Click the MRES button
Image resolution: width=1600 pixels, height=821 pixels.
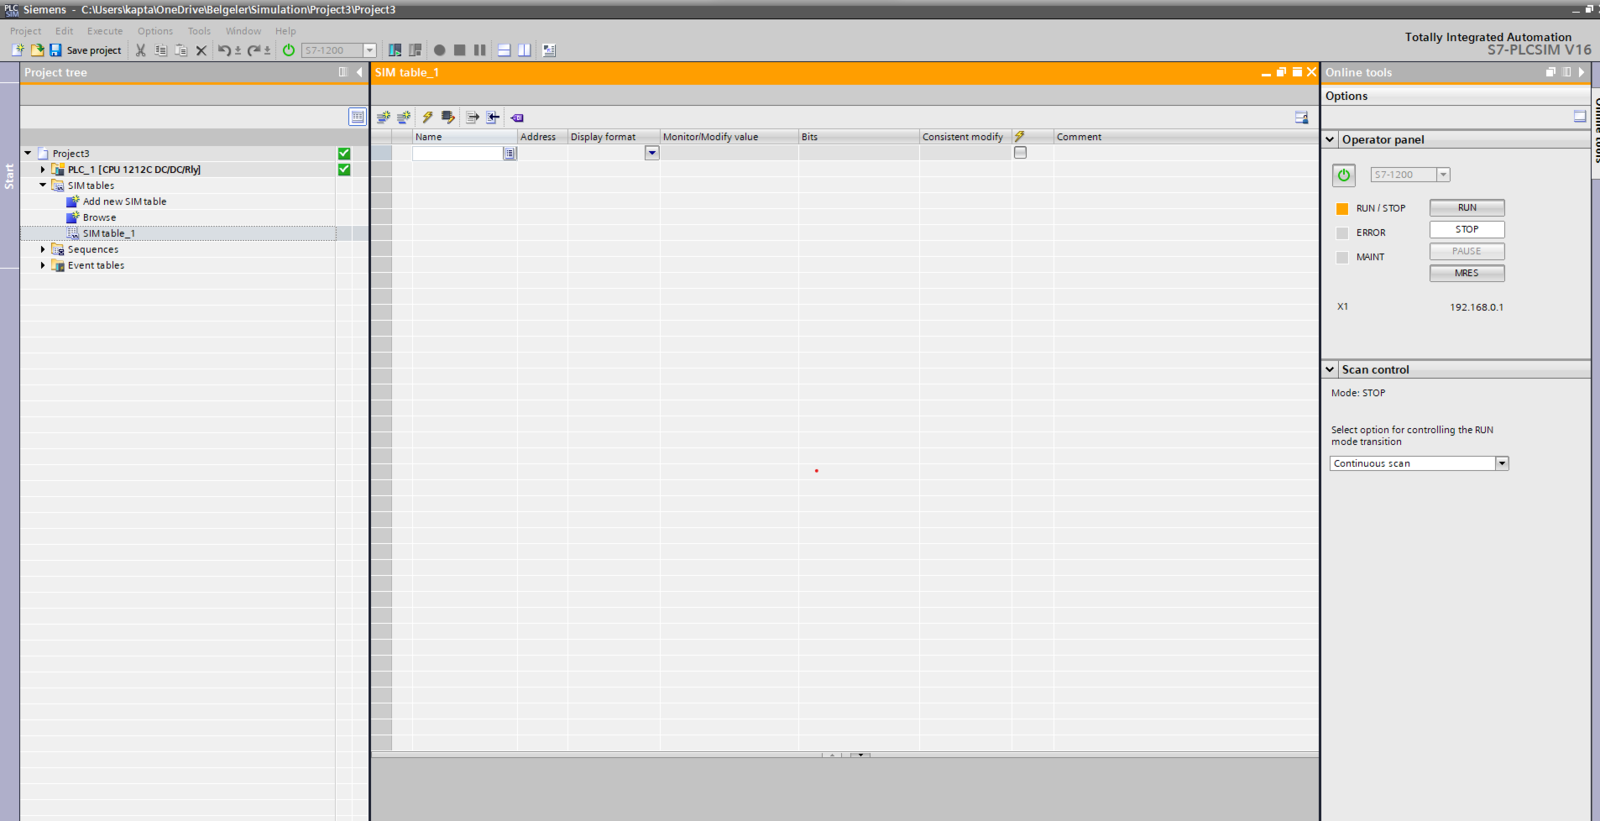tap(1467, 273)
